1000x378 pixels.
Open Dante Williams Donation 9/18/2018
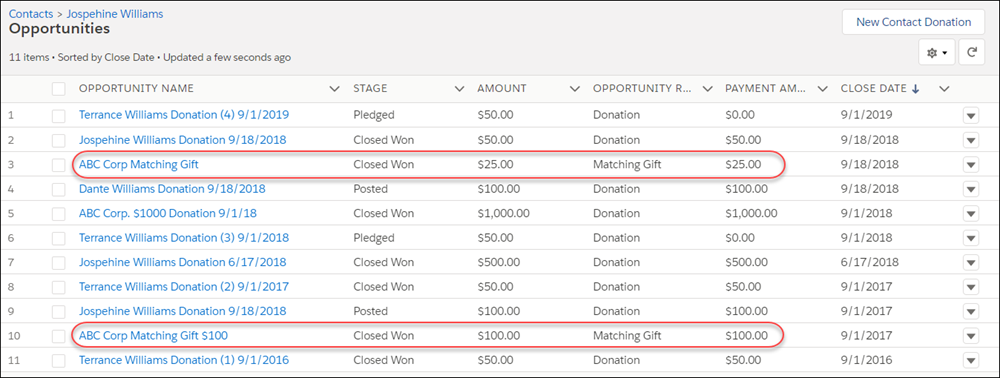coord(172,189)
